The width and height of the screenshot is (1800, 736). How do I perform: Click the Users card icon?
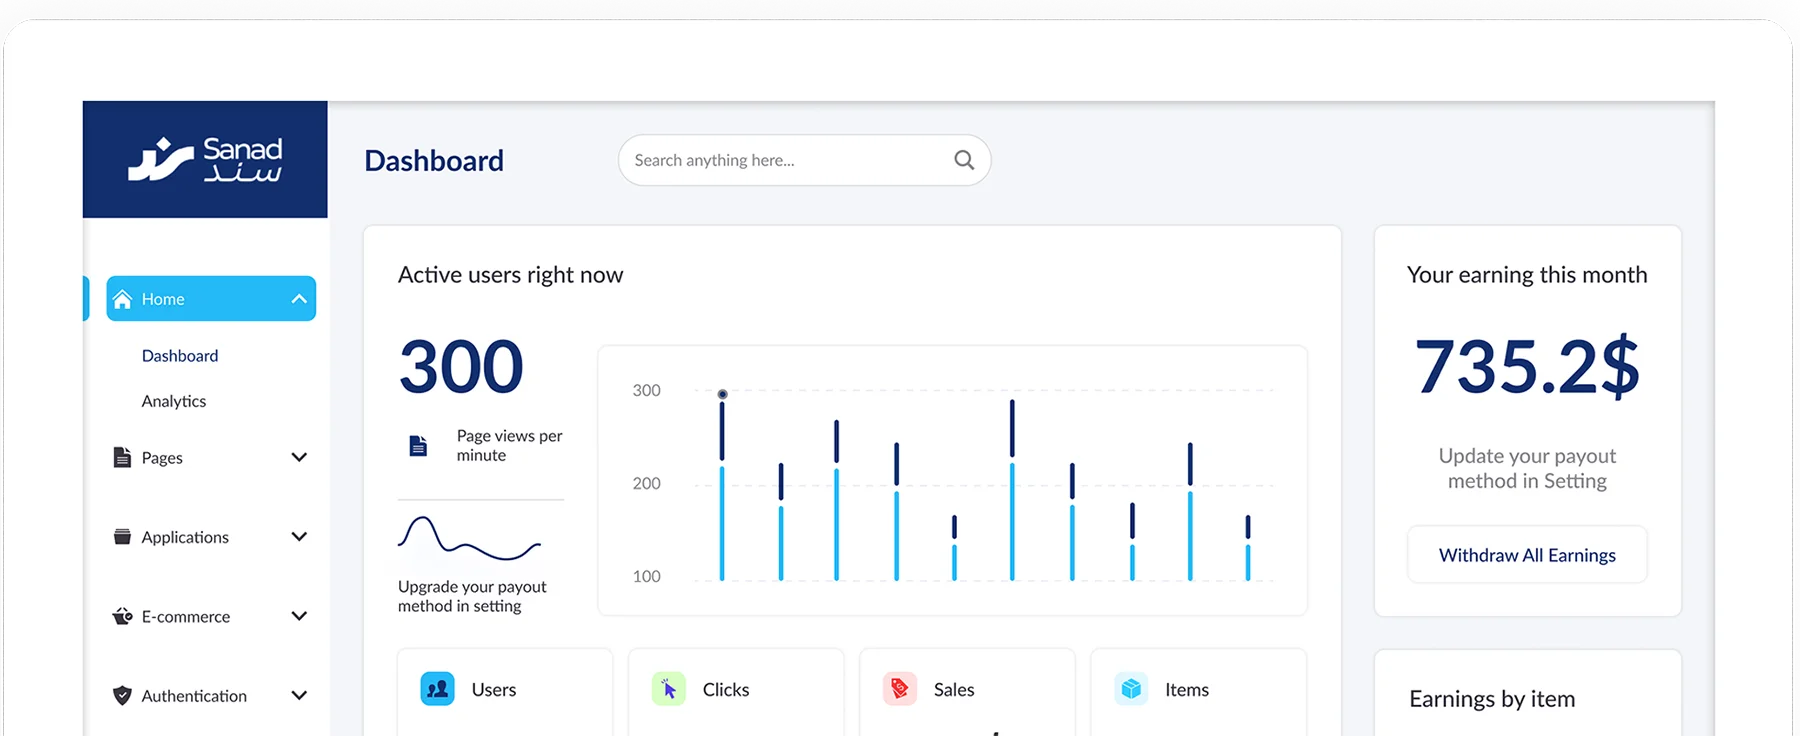(437, 689)
